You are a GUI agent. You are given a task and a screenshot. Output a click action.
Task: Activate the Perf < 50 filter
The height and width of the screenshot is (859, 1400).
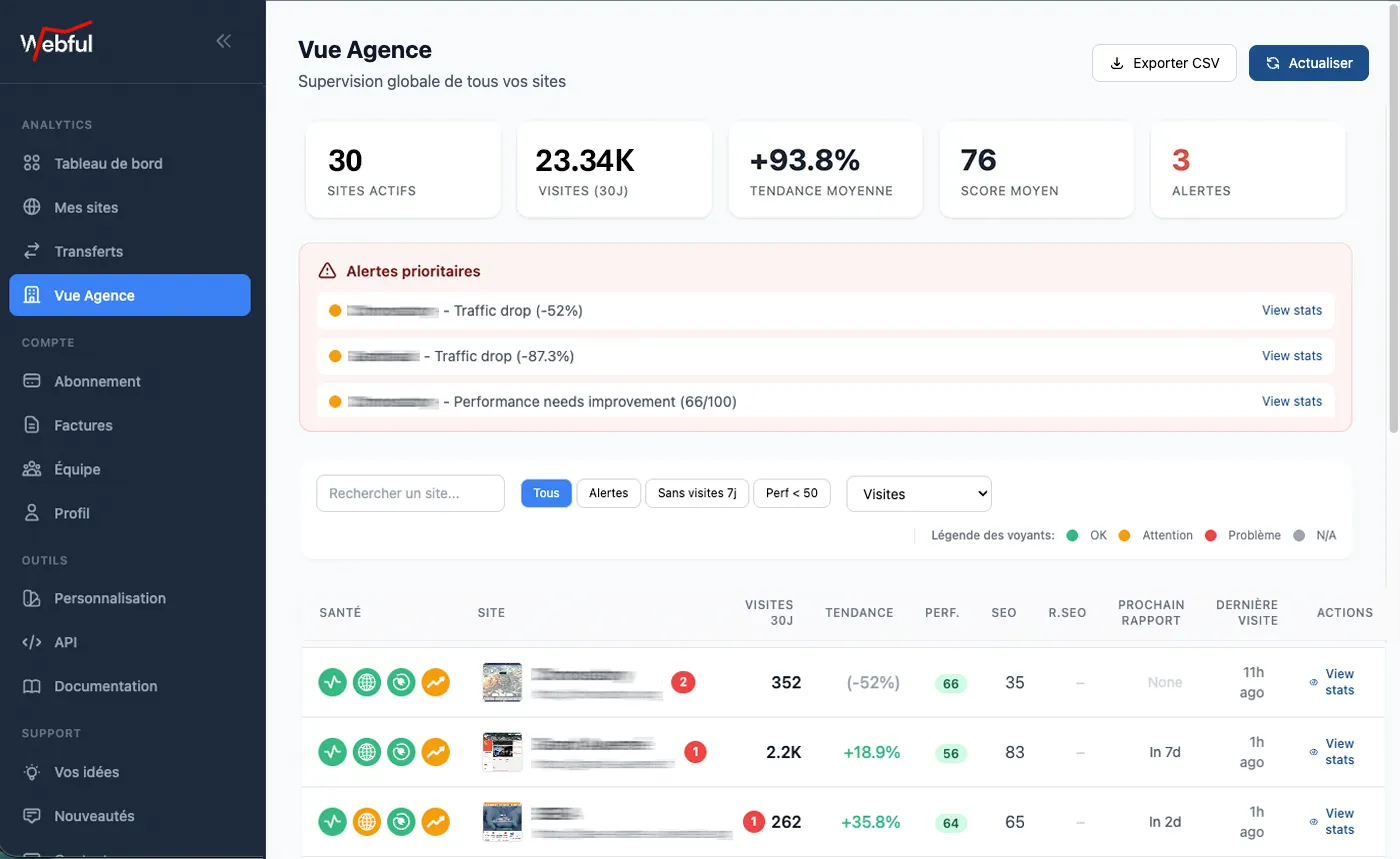tap(791, 493)
